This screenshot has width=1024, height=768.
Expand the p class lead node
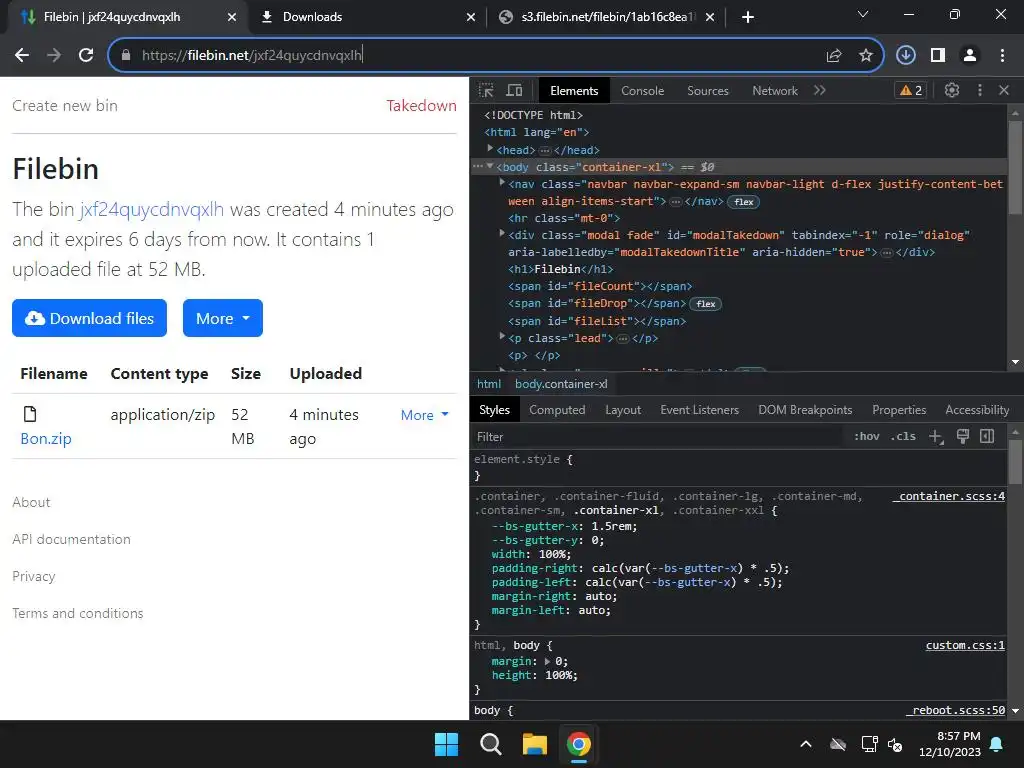[x=502, y=336]
